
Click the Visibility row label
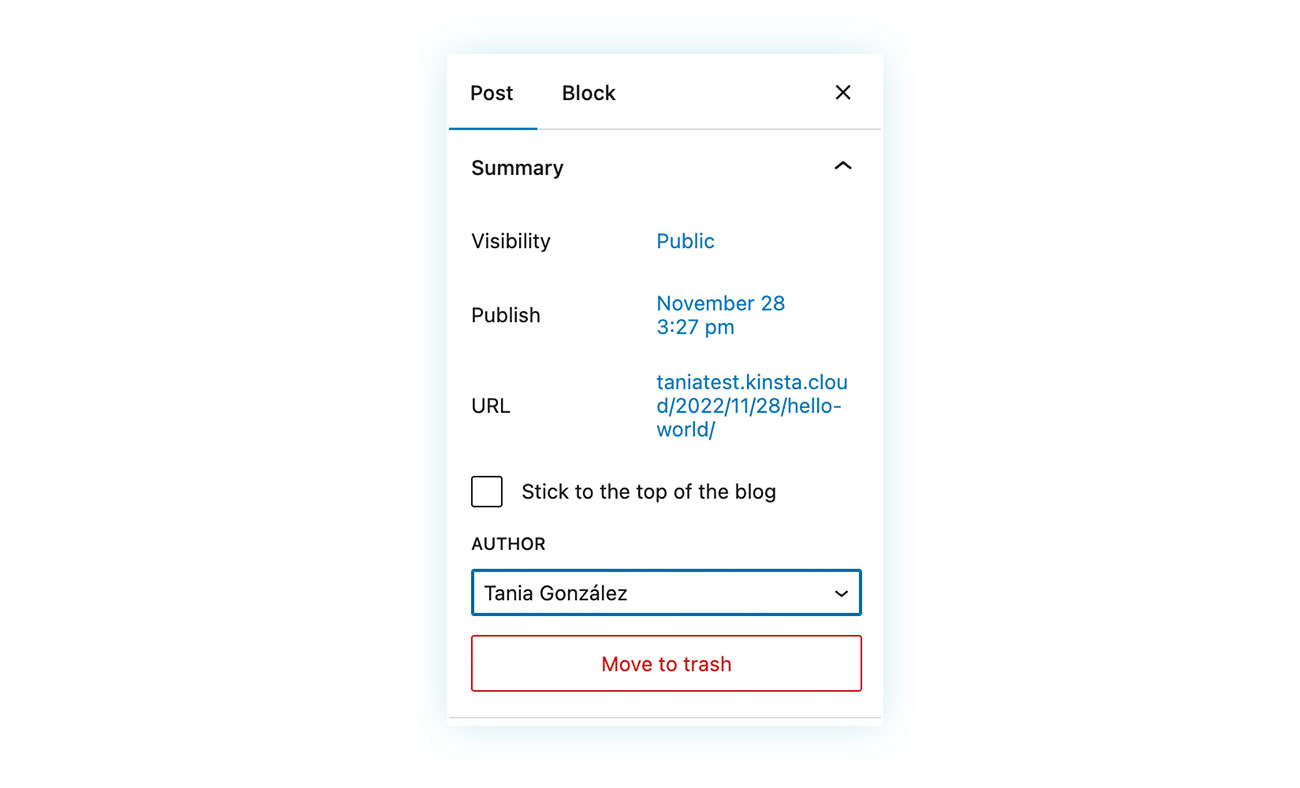(511, 241)
